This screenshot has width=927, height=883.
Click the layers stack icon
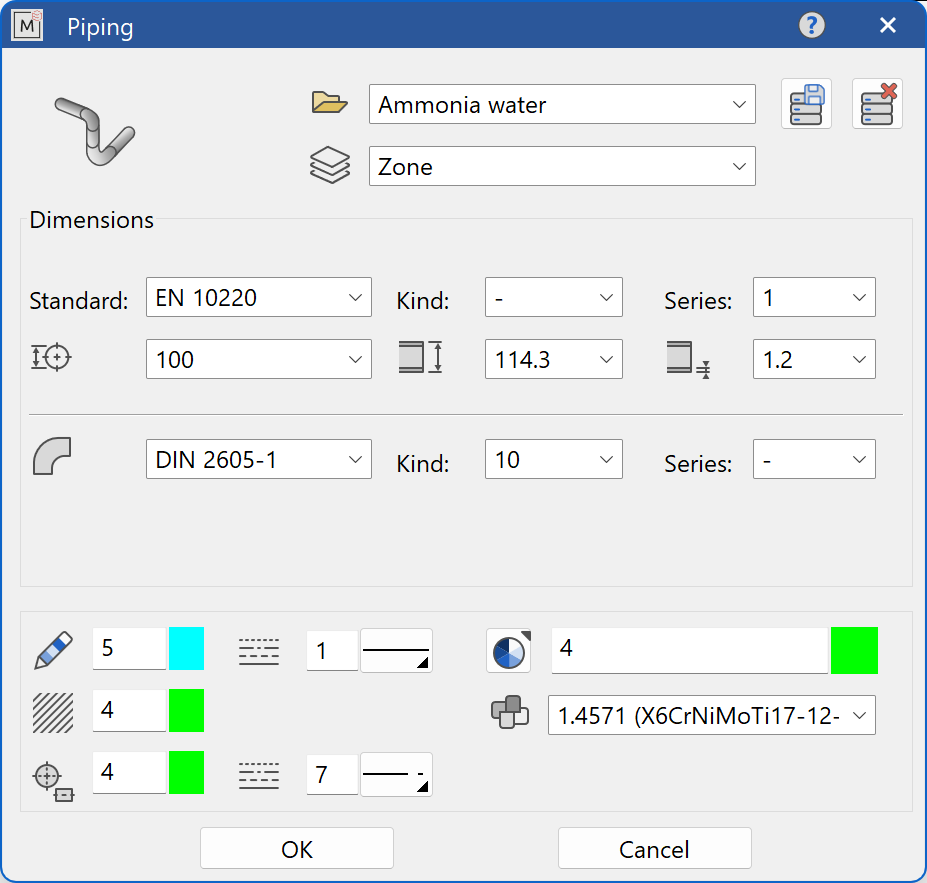click(x=330, y=165)
